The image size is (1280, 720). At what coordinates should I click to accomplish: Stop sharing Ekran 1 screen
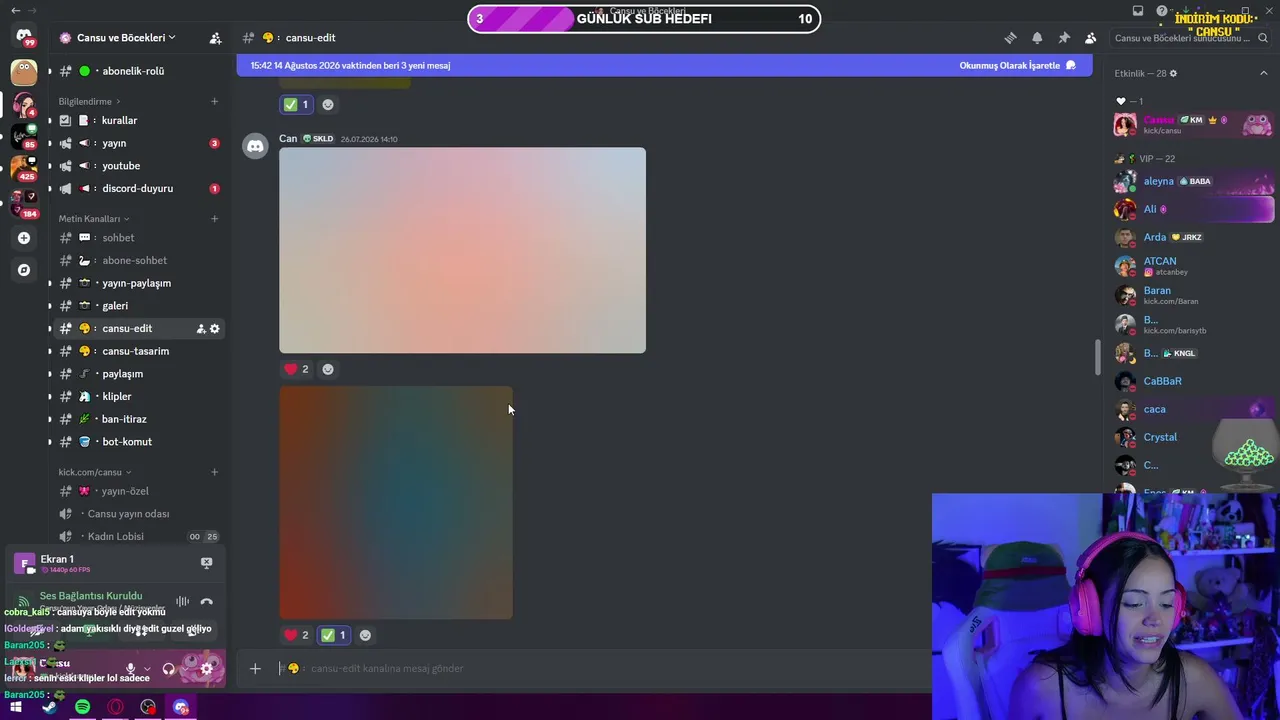(x=206, y=562)
